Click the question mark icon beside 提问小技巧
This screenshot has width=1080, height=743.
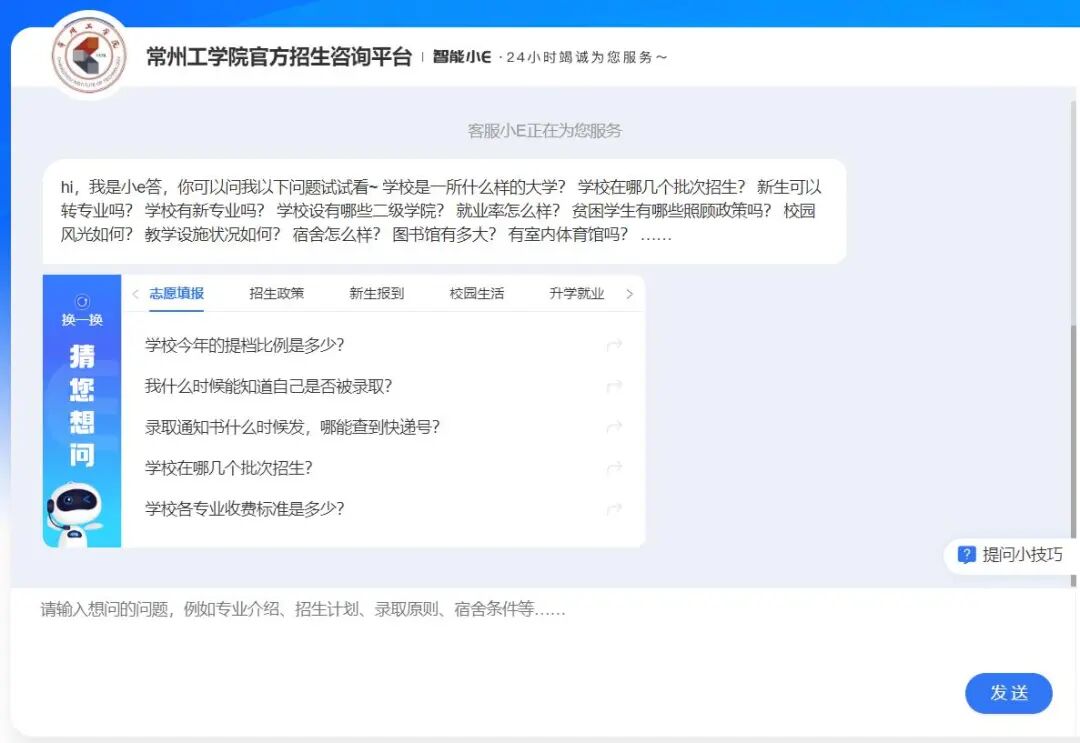point(966,554)
